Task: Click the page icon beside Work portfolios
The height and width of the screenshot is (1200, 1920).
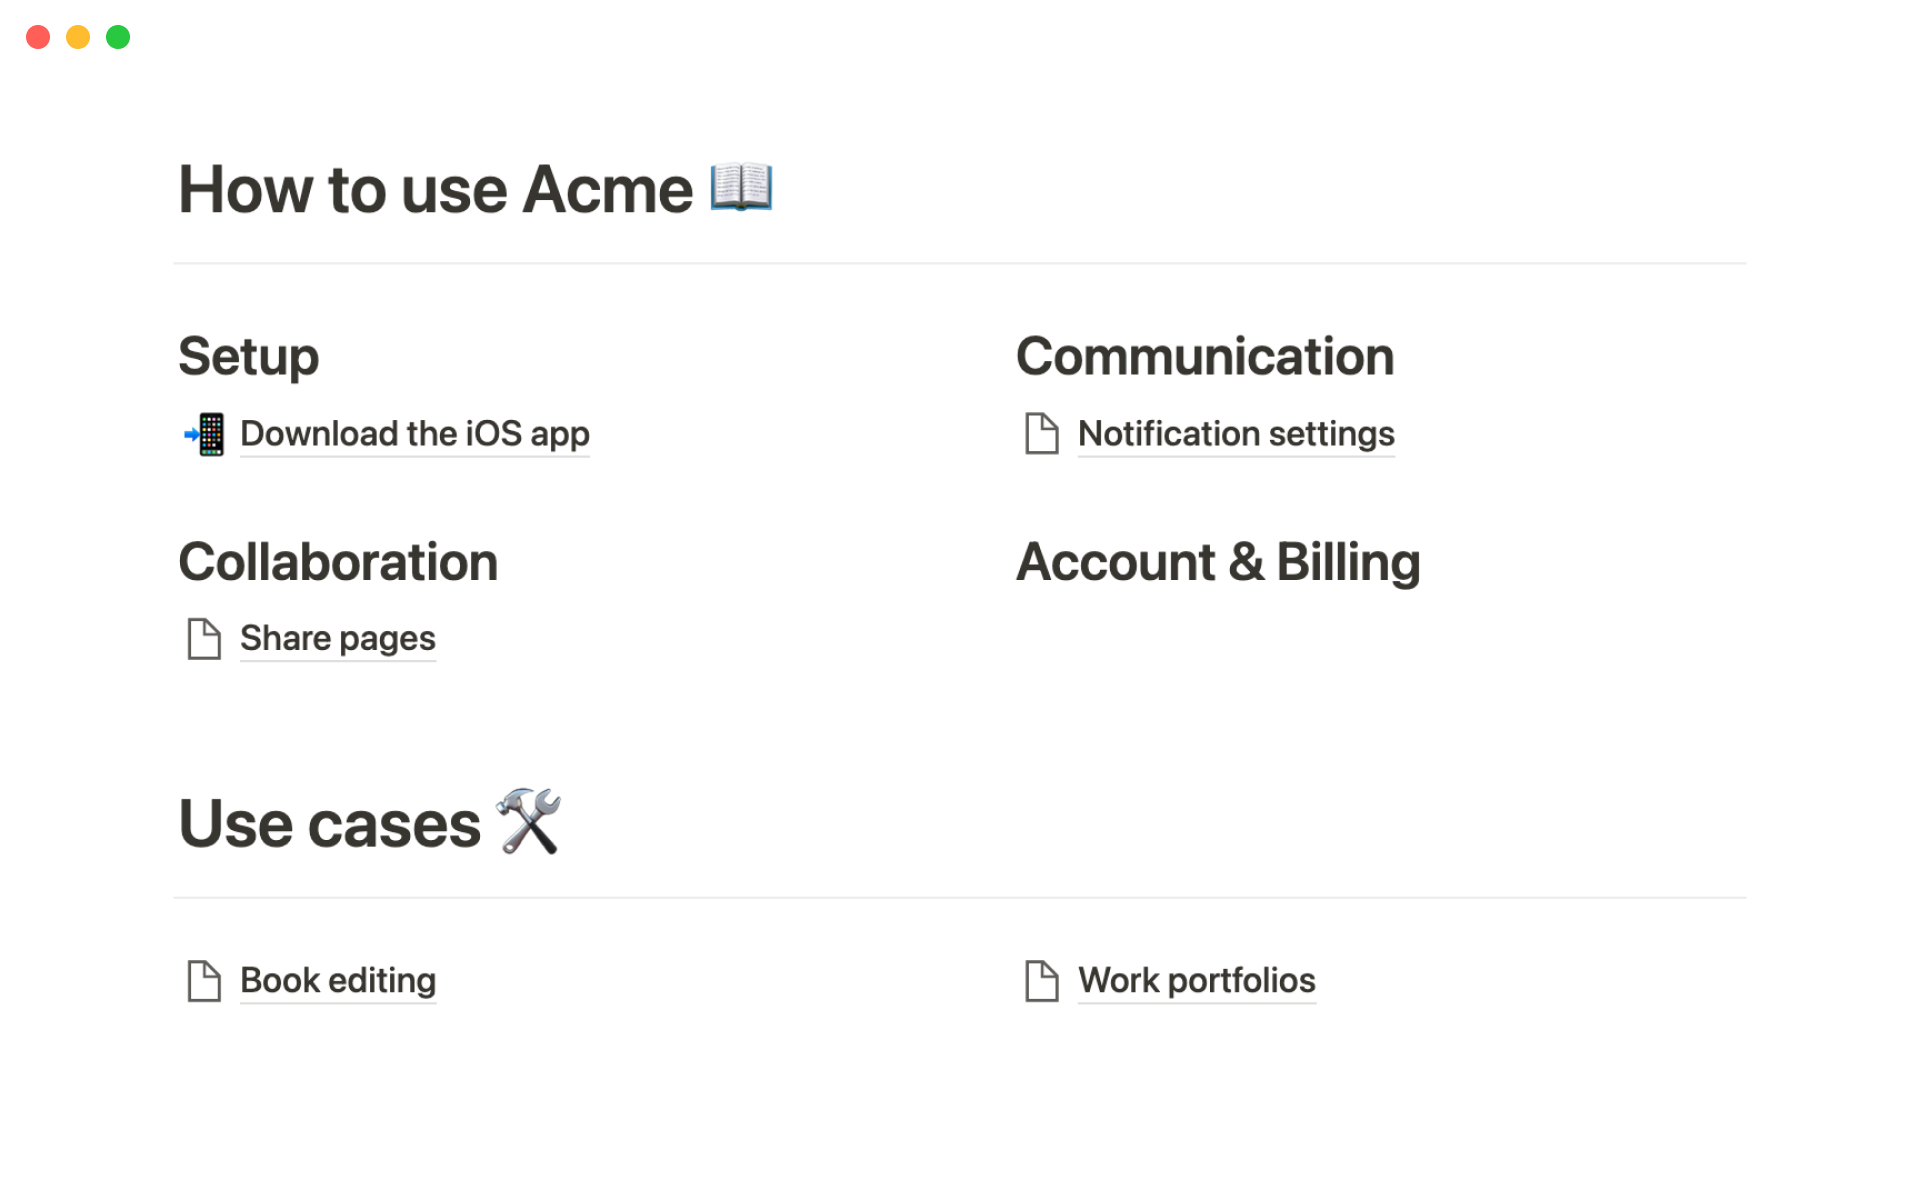Action: pyautogui.click(x=1041, y=981)
